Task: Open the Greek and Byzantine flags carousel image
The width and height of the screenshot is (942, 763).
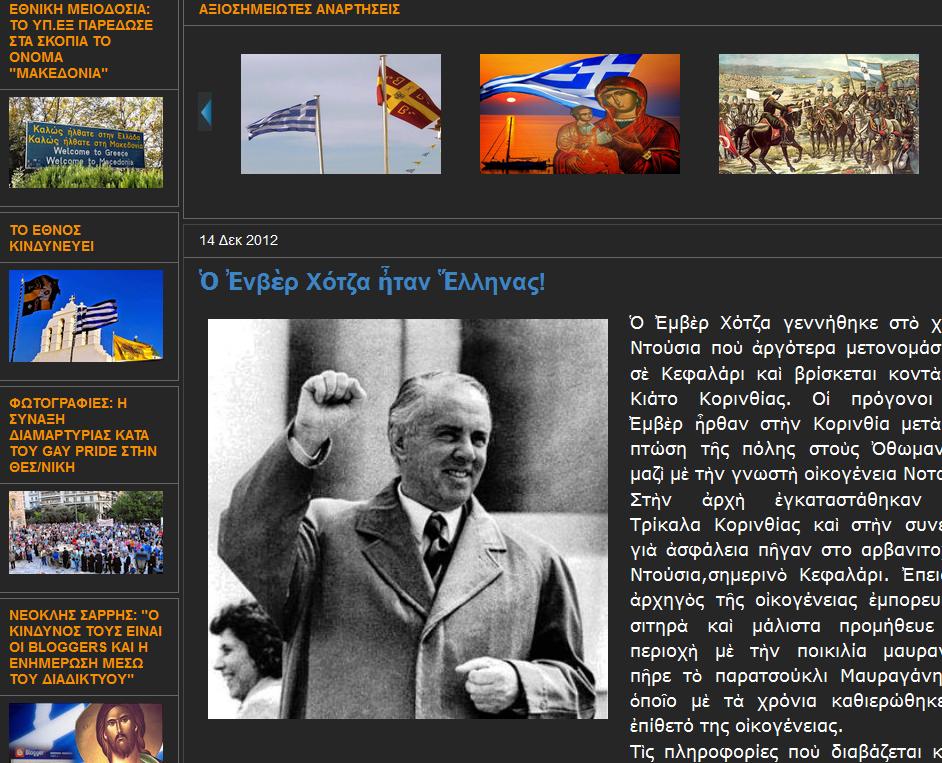Action: click(340, 114)
